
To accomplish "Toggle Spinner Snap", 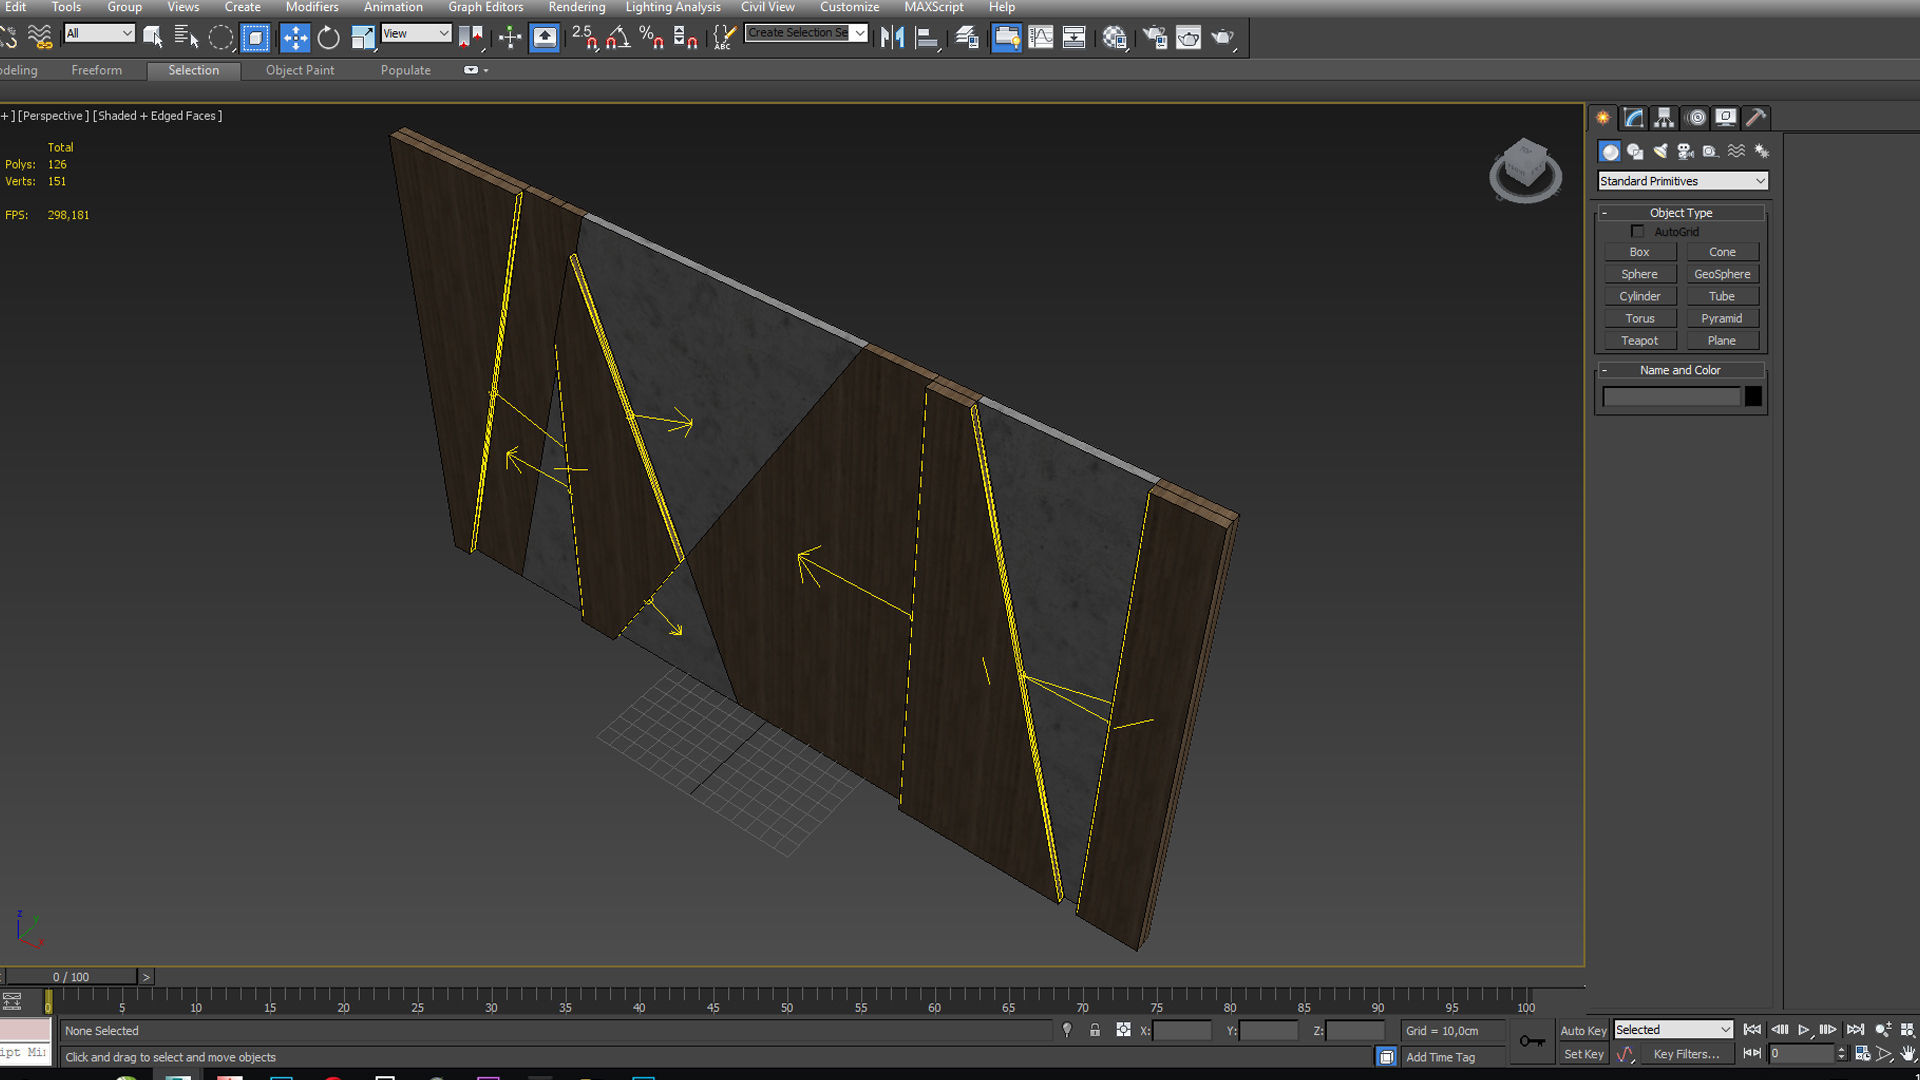I will [686, 38].
